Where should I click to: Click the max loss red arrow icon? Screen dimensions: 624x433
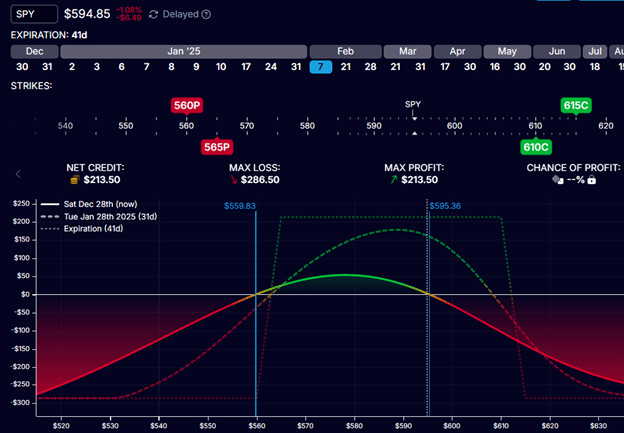tap(234, 180)
